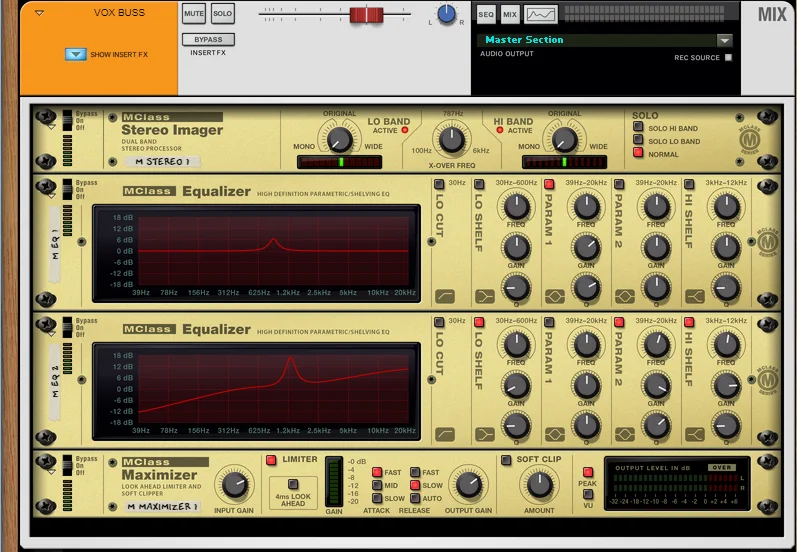Image resolution: width=797 pixels, height=552 pixels.
Task: Click the Maximizer Output Gain knob
Action: 466,486
